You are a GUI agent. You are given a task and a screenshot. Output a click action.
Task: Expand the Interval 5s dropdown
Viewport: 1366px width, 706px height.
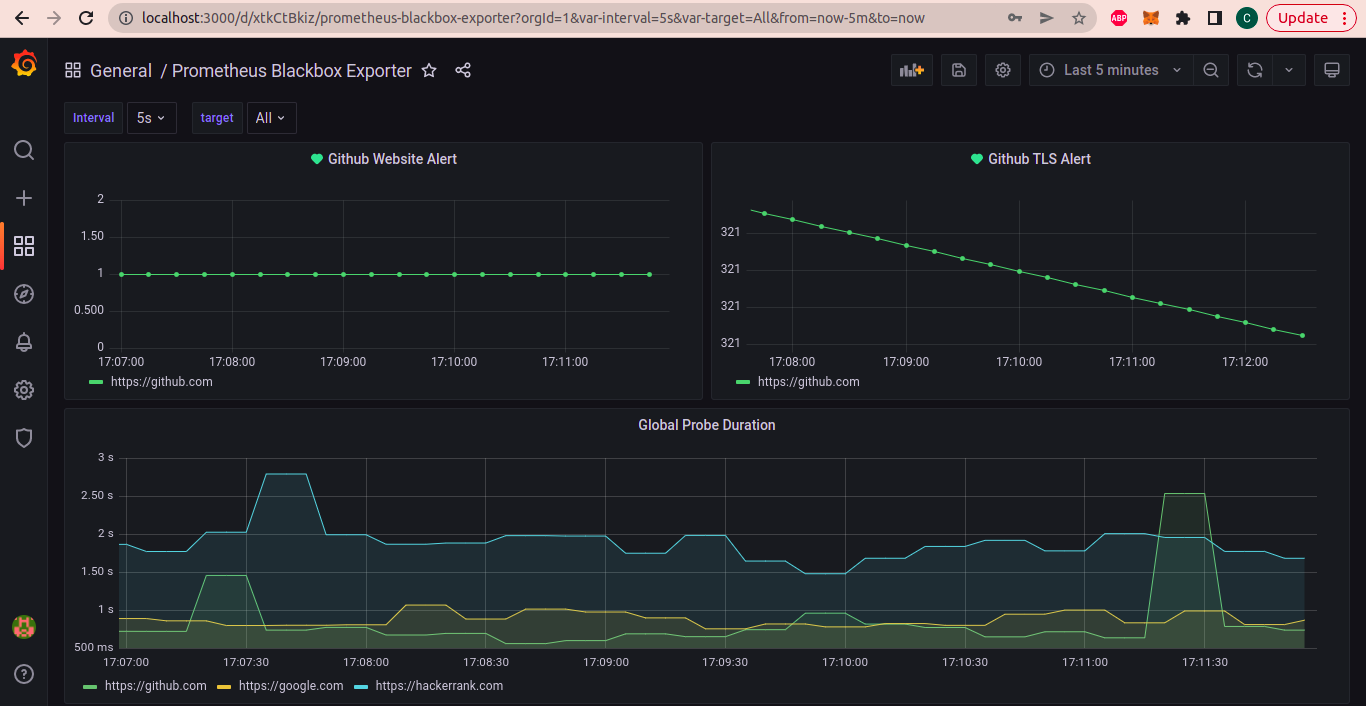pos(151,118)
